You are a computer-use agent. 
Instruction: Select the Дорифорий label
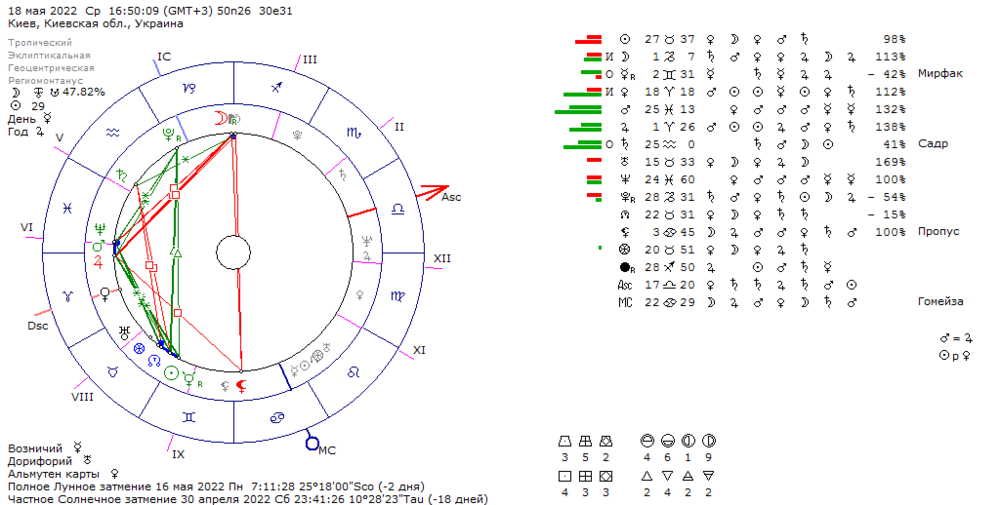[x=40, y=460]
